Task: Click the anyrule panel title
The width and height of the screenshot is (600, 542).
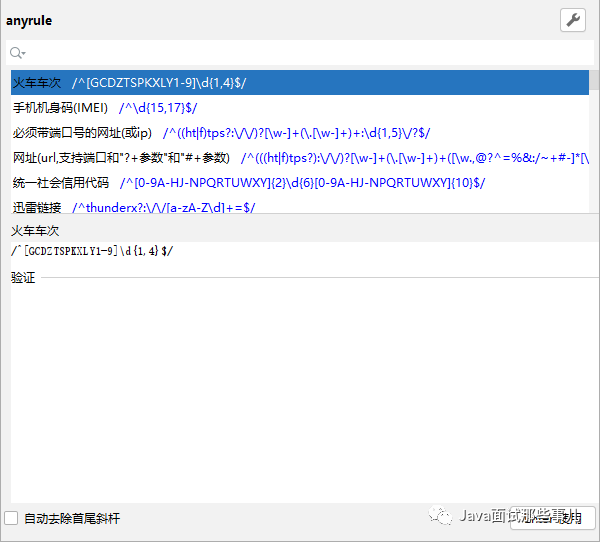Action: (29, 20)
